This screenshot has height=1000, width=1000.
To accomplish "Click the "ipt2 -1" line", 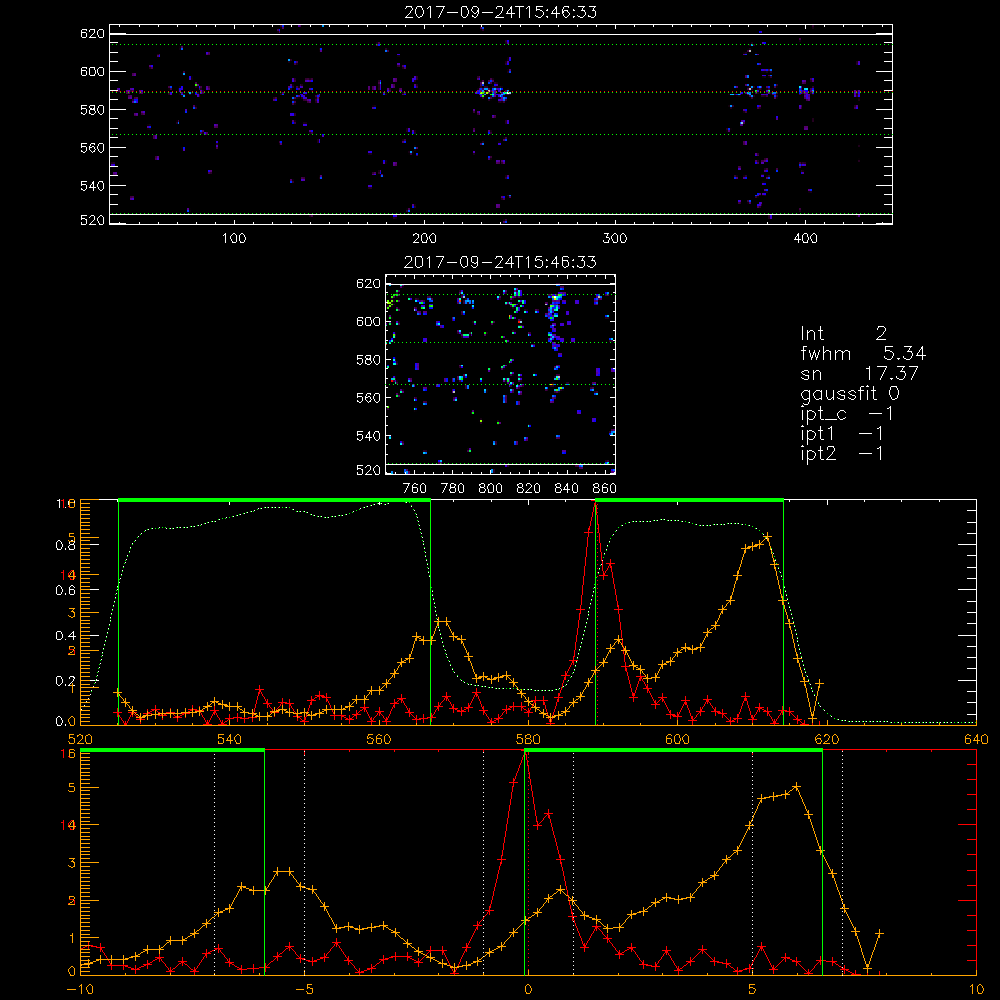I will [x=842, y=453].
